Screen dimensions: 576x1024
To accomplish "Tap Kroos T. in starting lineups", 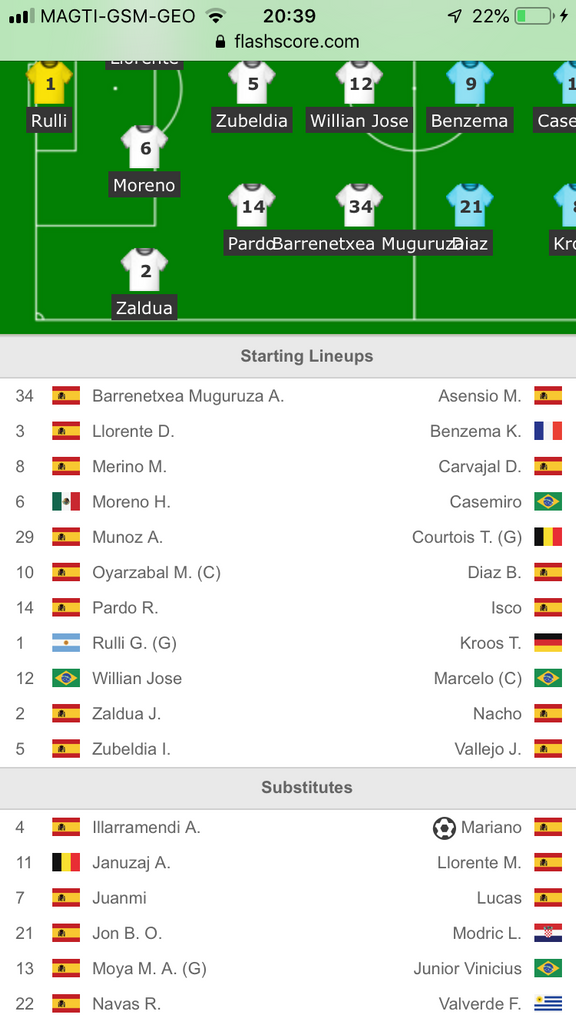I will (490, 643).
